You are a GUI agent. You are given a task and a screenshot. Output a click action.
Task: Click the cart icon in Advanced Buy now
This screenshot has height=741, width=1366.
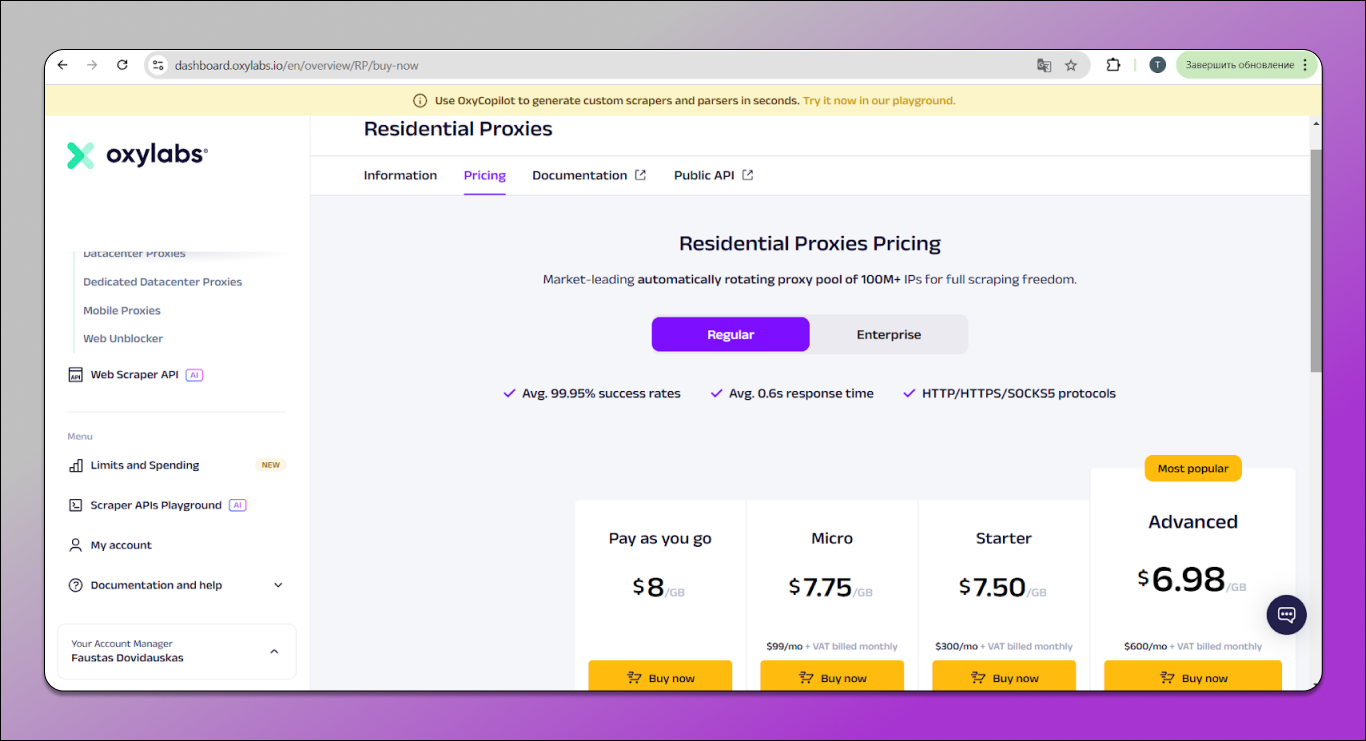click(1167, 678)
